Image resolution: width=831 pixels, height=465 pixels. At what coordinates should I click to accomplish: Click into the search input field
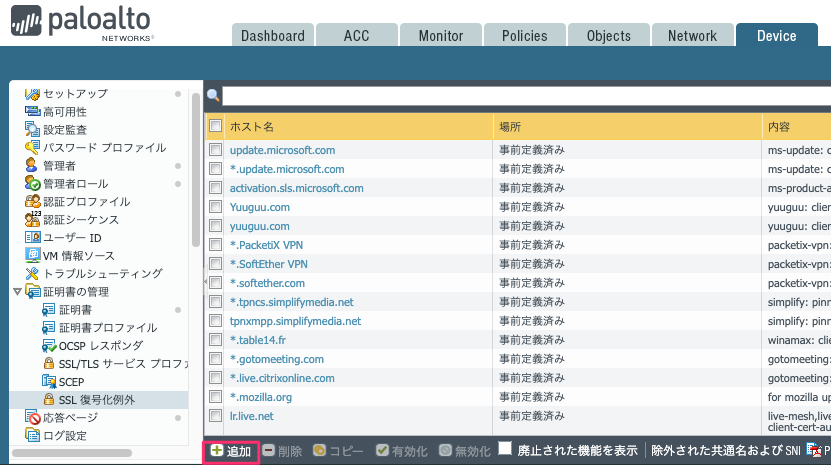tap(526, 95)
